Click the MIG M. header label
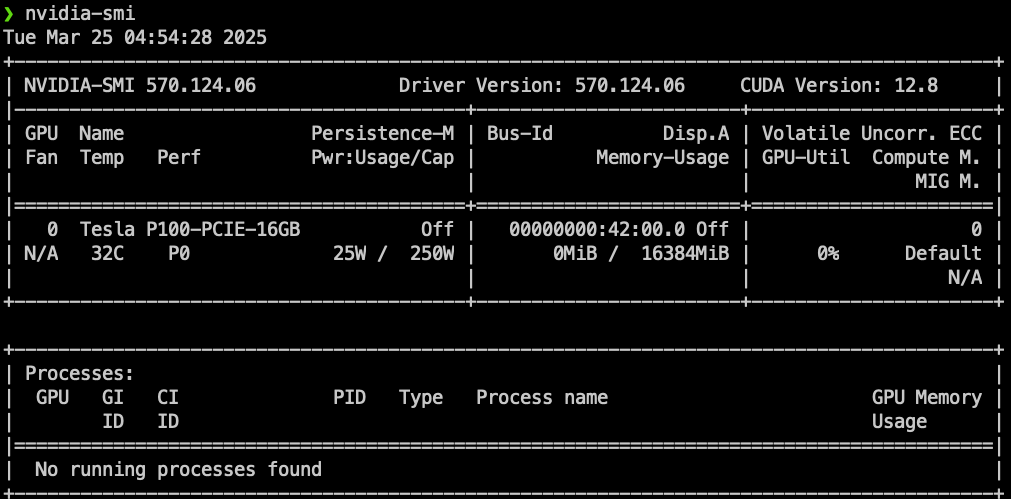The height and width of the screenshot is (499, 1011). click(x=949, y=182)
